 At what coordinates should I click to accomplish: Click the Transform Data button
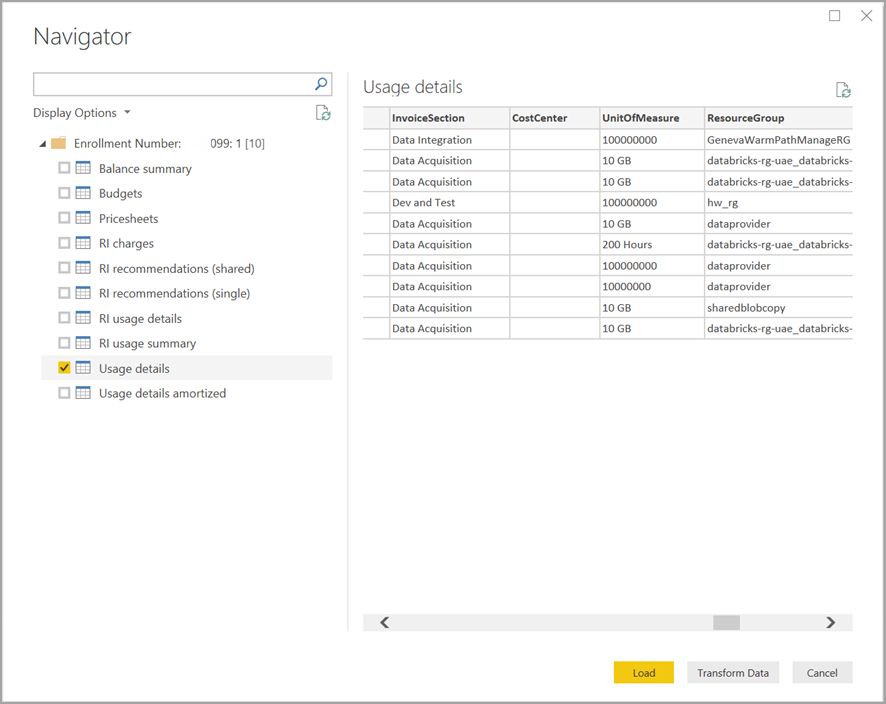[733, 672]
